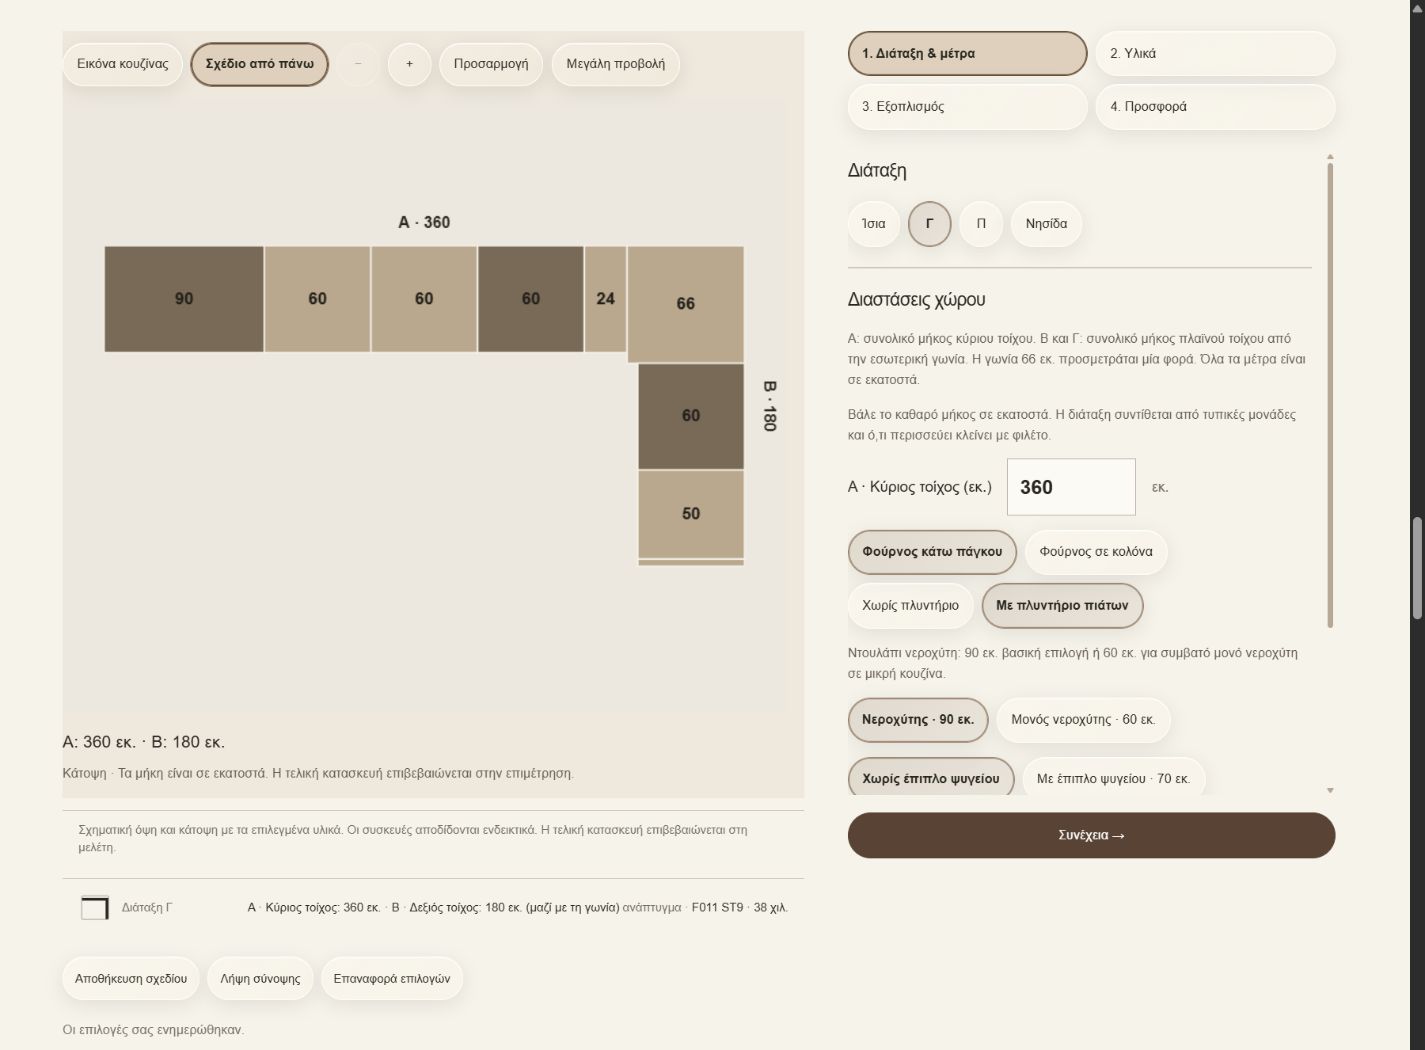Click 'A: 360 εκ. · B: 180 εκ.' summary text
Screen dimensions: 1425x1050
pos(144,742)
